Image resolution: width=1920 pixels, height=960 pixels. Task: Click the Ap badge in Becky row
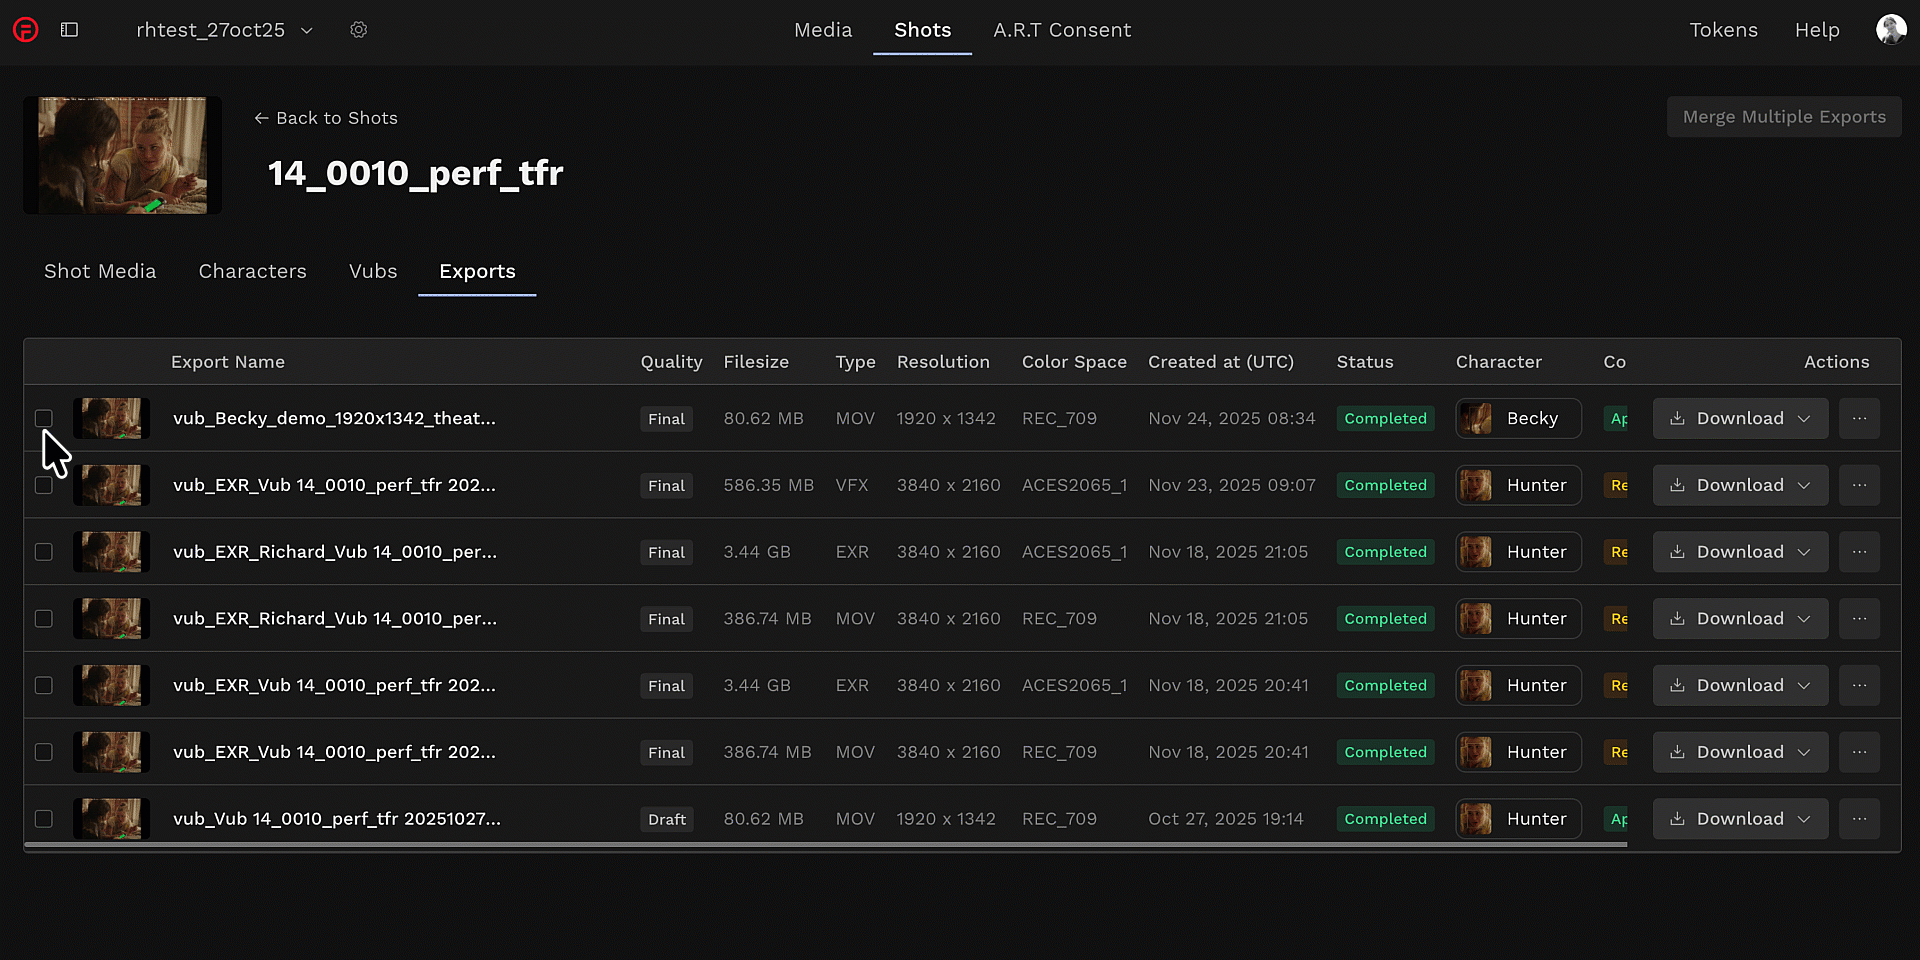click(x=1617, y=418)
